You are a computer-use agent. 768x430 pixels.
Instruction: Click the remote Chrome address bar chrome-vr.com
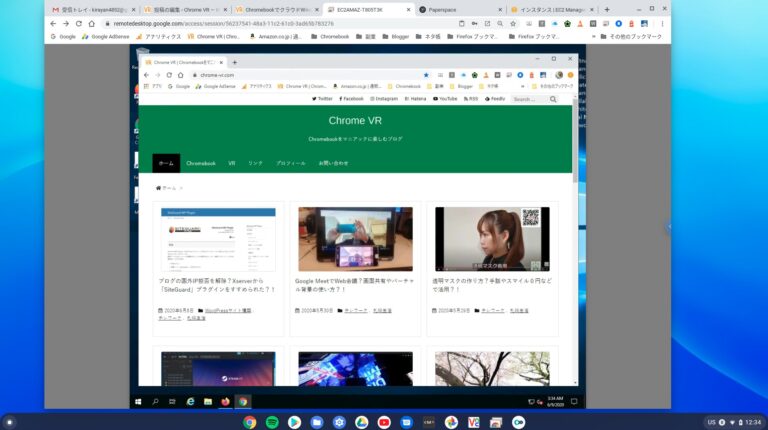(x=304, y=75)
